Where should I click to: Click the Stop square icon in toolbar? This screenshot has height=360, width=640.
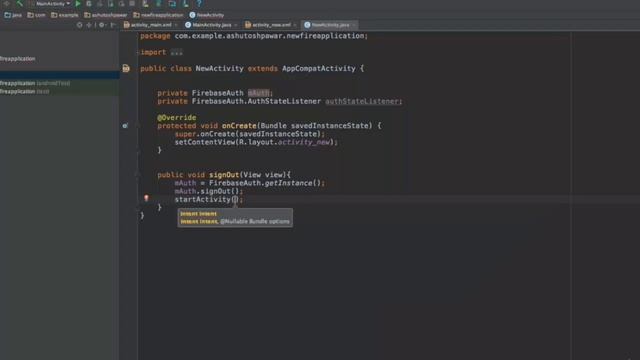tap(132, 4)
